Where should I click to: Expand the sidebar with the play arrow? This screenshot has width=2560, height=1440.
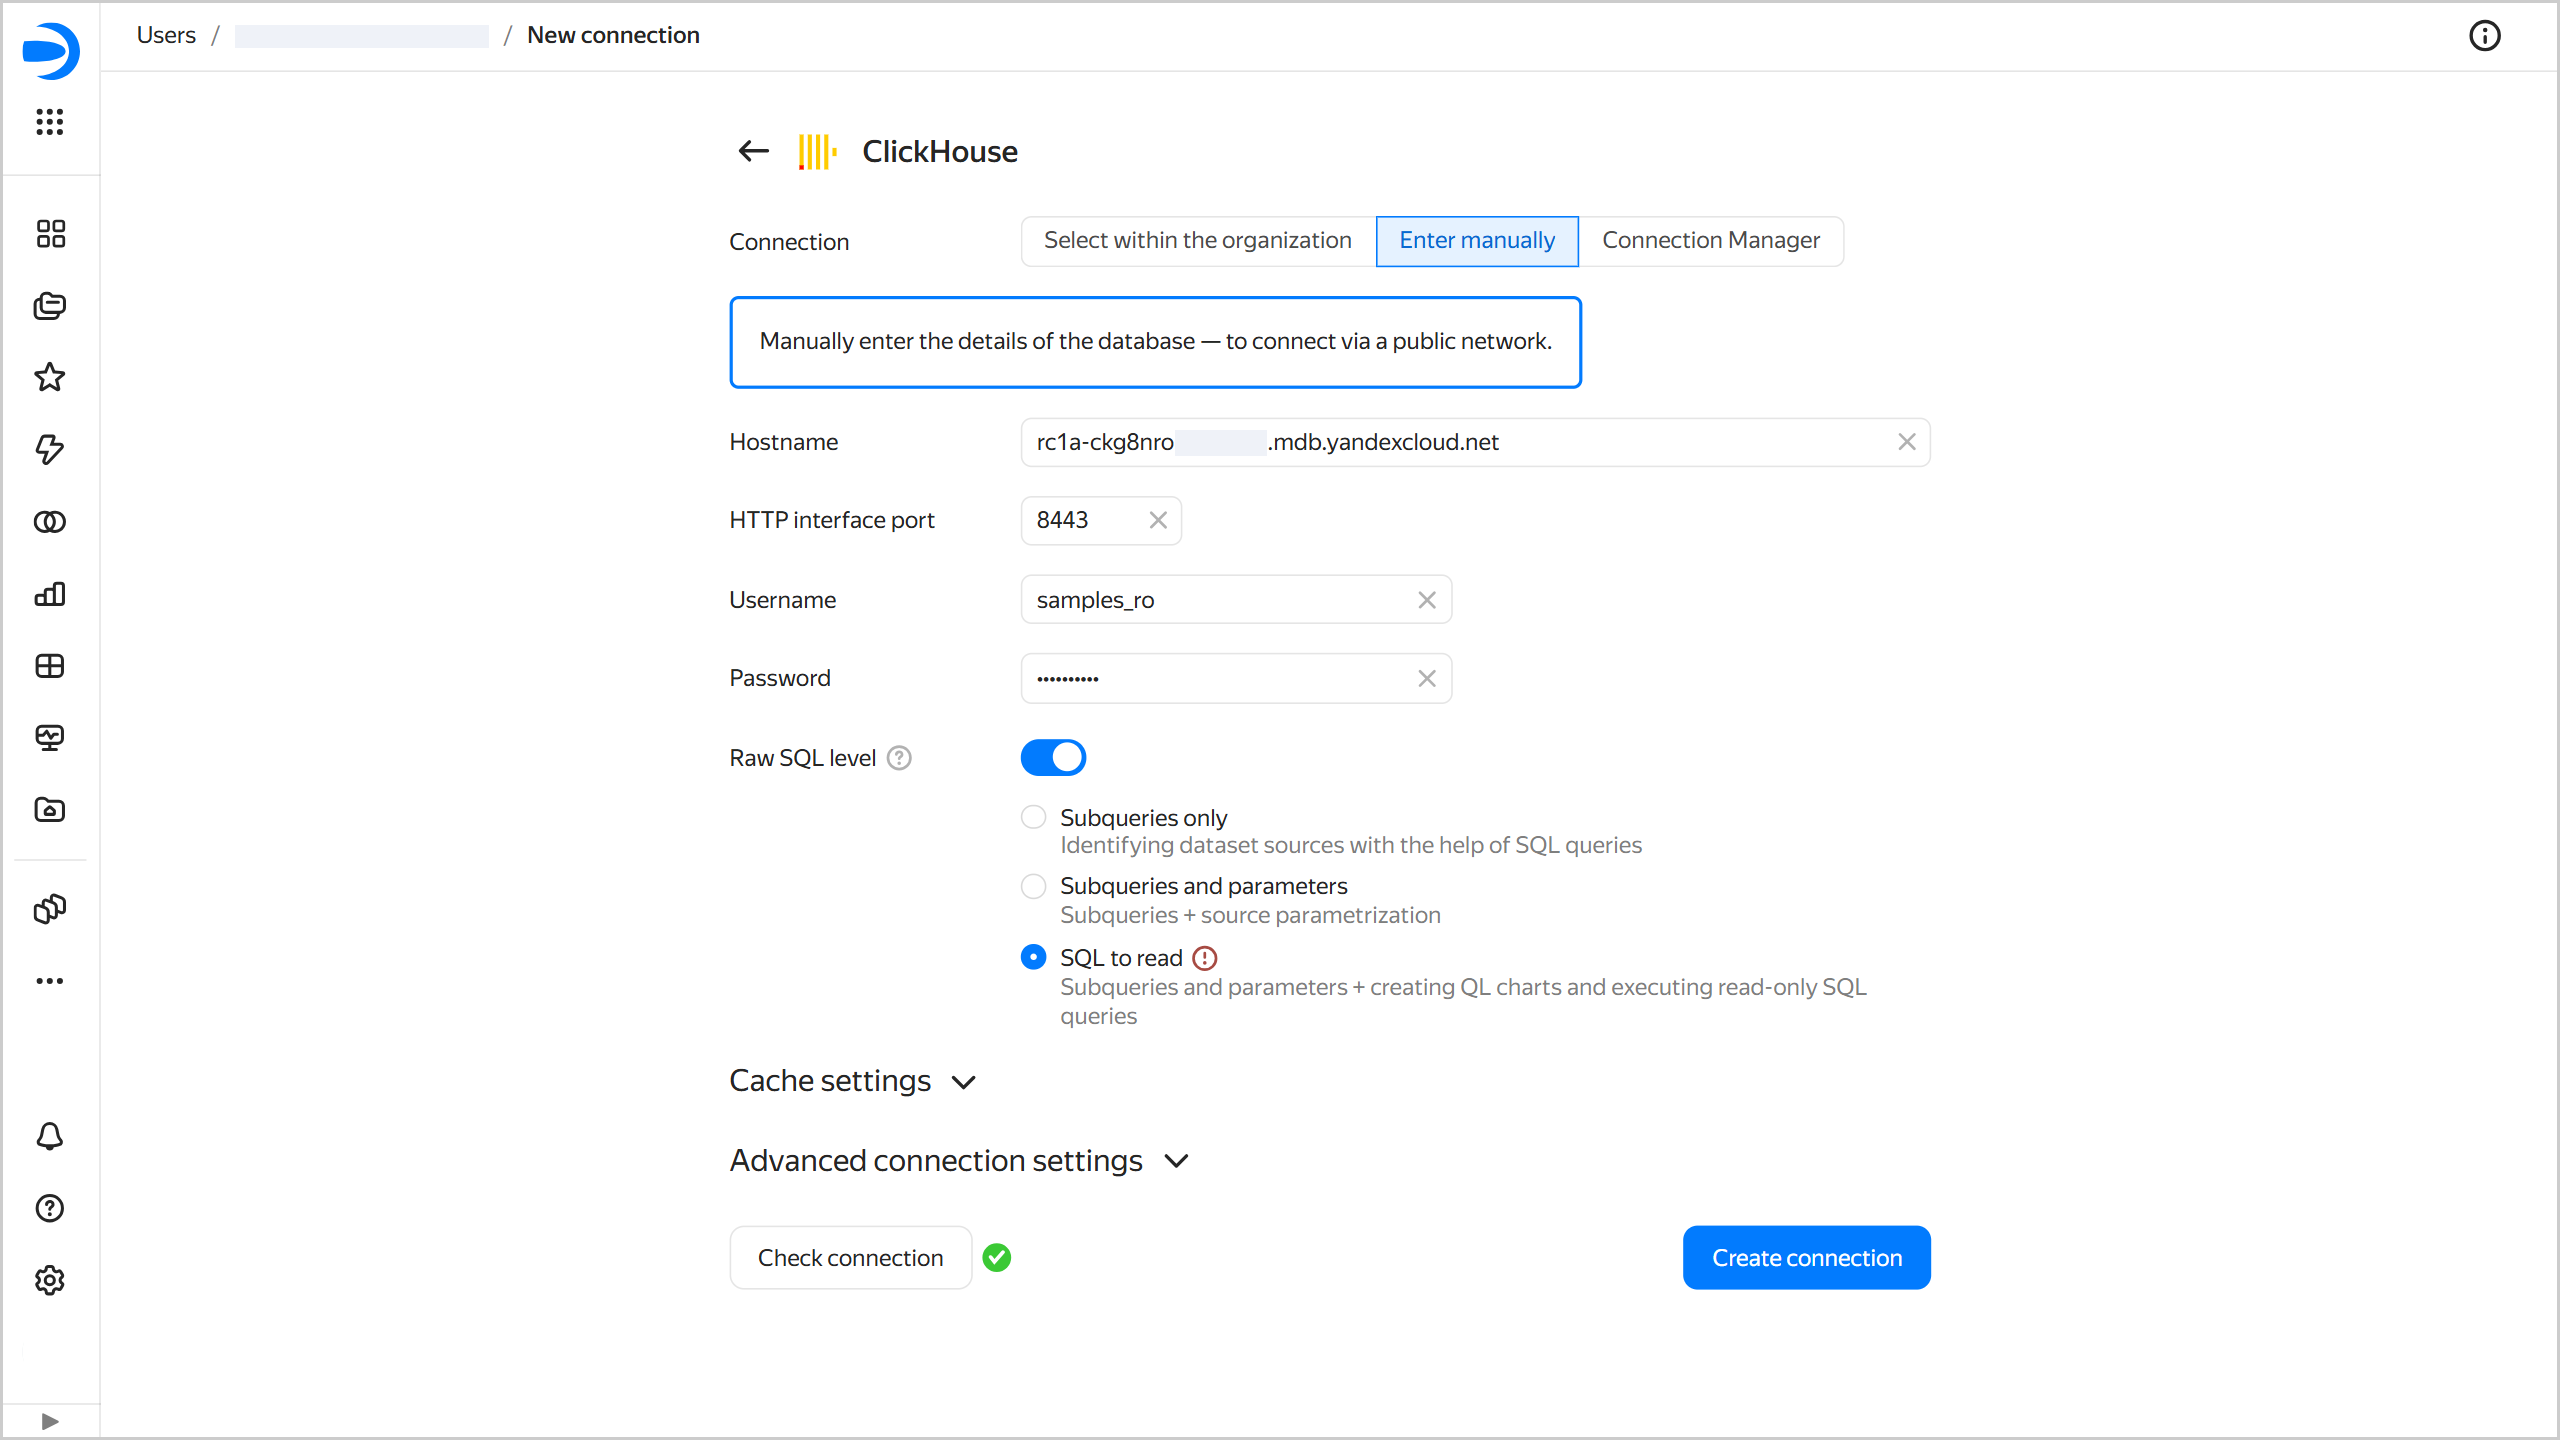click(x=50, y=1421)
